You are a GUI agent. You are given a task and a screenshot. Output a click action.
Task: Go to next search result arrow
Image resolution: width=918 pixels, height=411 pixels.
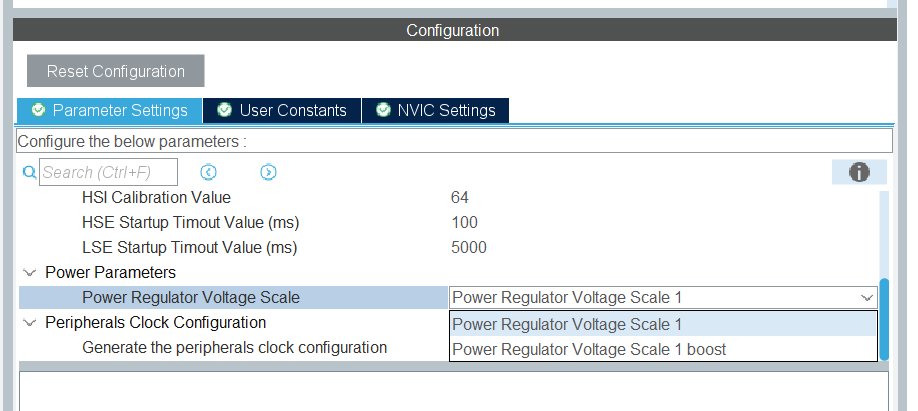(268, 172)
